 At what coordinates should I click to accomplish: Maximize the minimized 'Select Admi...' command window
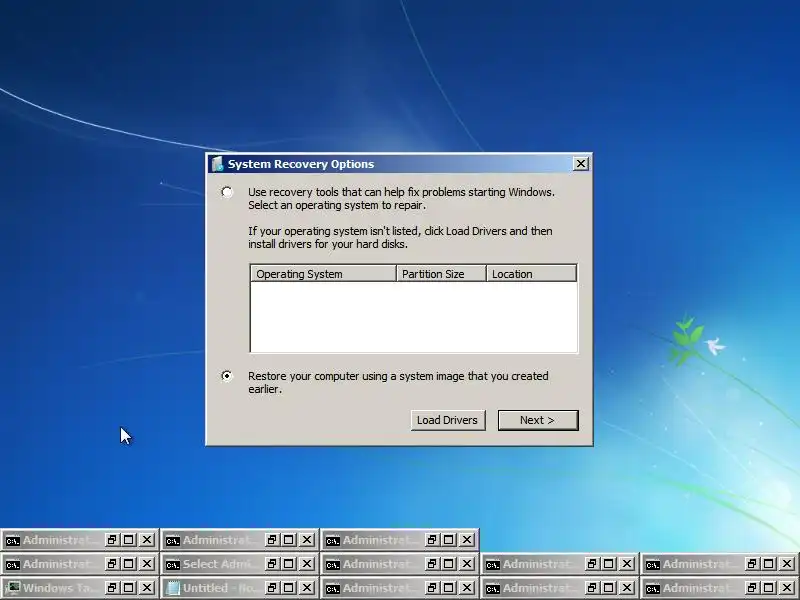click(x=289, y=564)
